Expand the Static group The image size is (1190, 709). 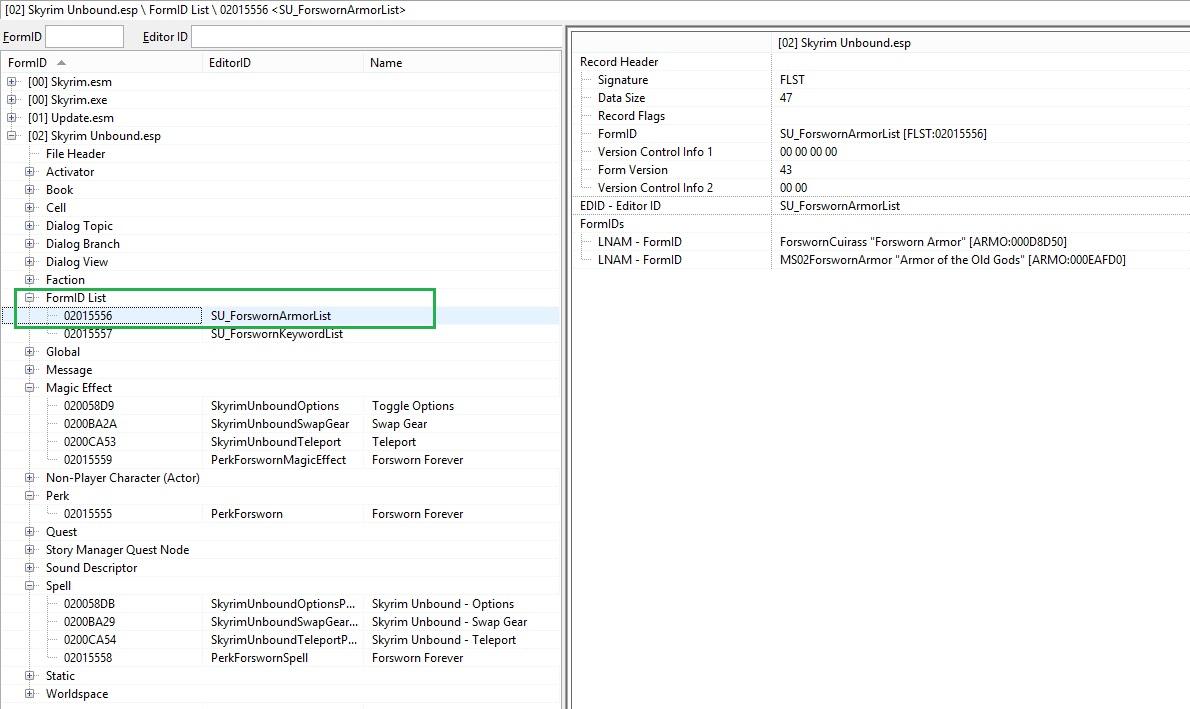tap(30, 676)
